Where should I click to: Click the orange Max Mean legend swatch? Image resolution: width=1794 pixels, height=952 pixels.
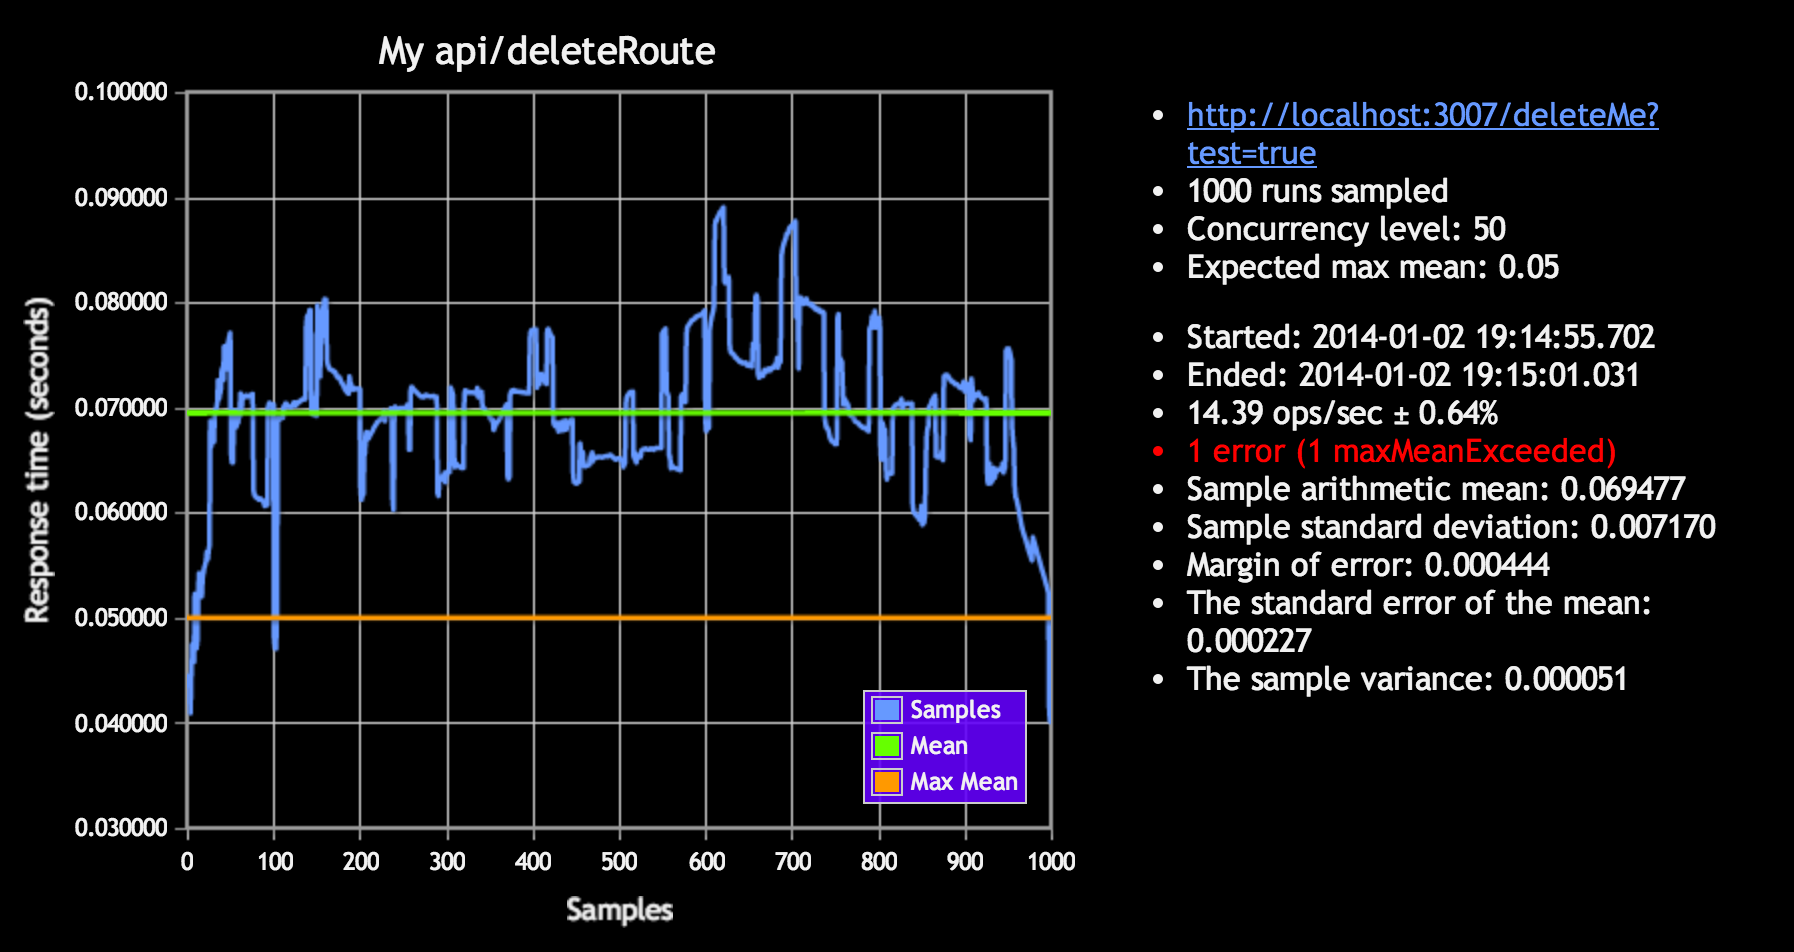coord(887,782)
